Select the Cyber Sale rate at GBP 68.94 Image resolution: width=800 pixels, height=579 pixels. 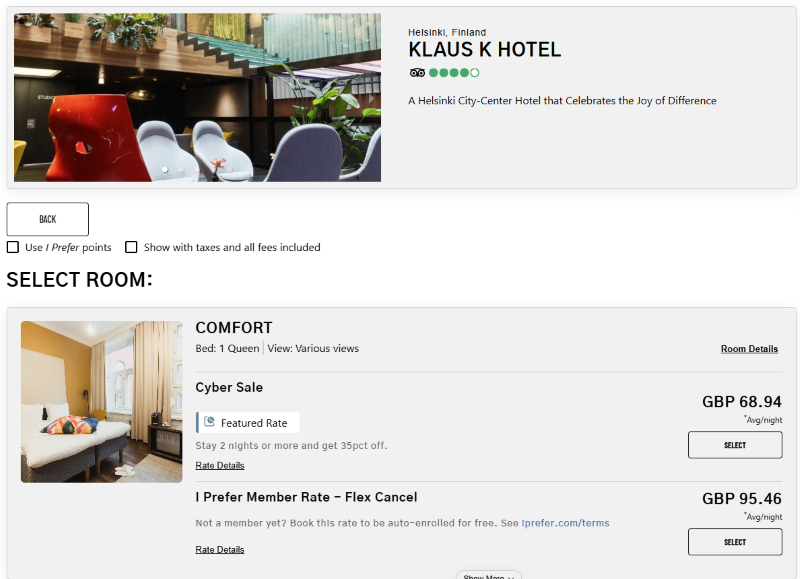735,445
